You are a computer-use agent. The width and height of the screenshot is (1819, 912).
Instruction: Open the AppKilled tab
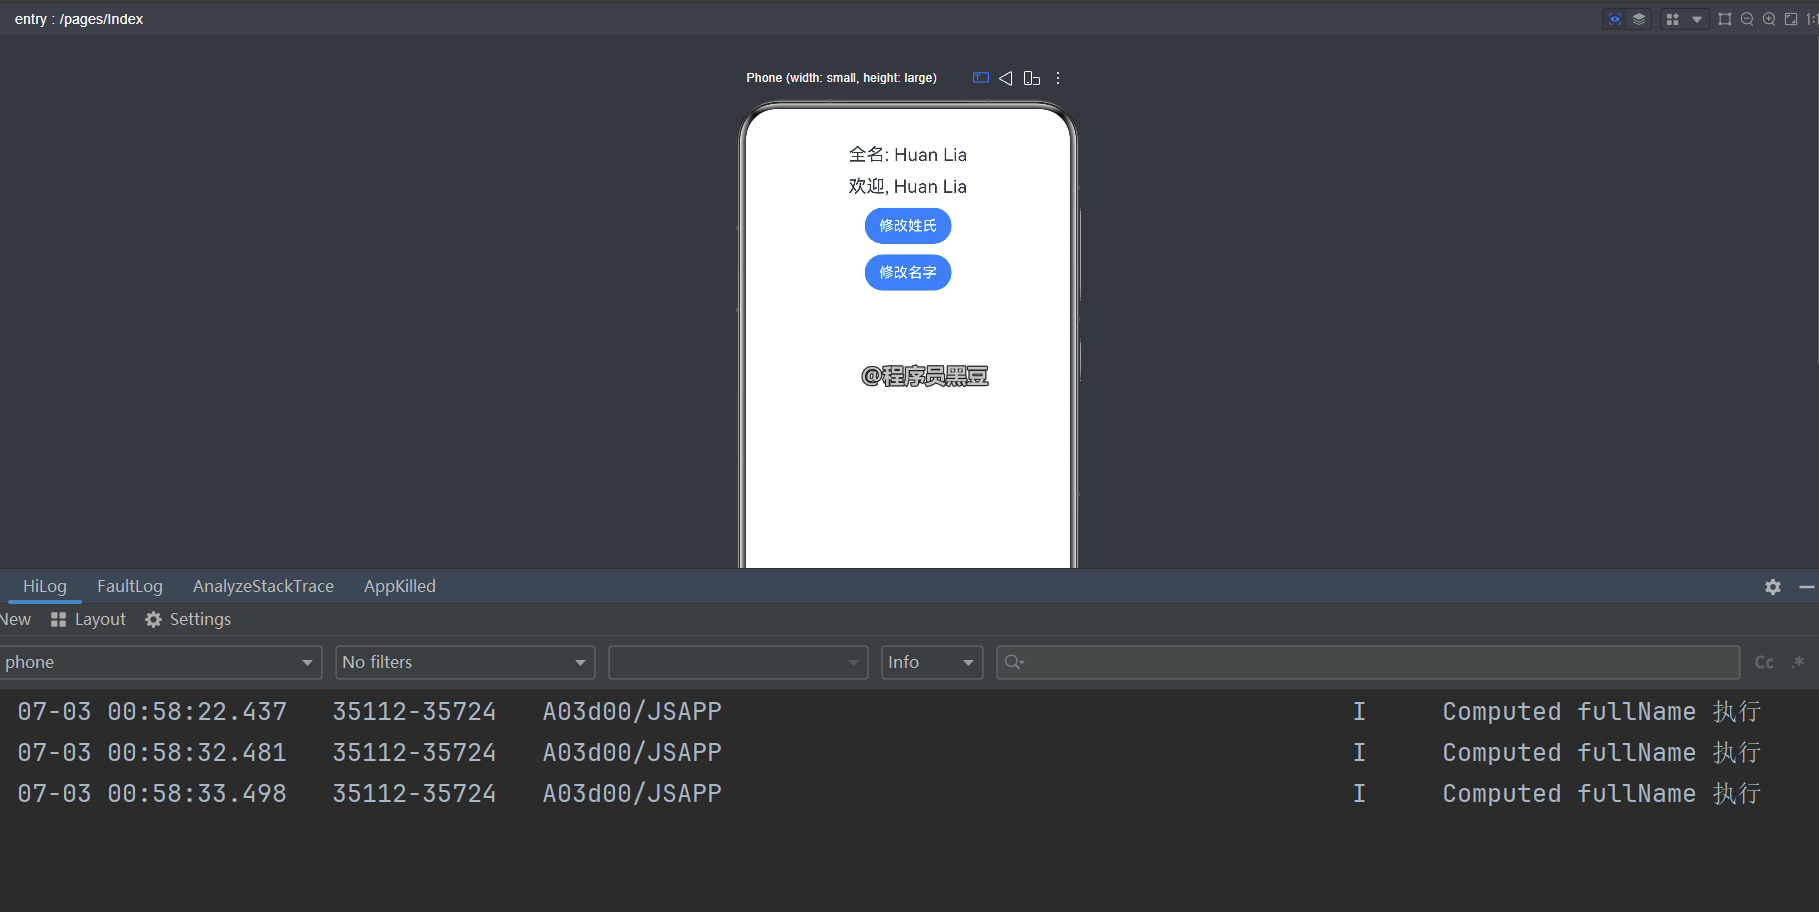tap(400, 586)
